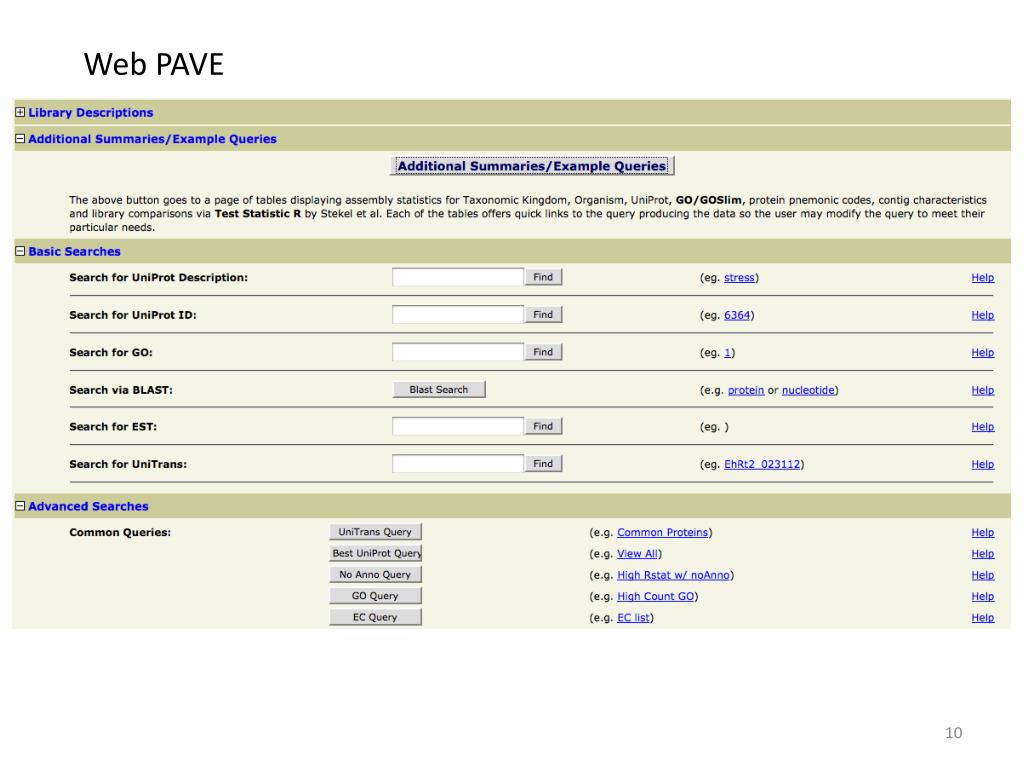The width and height of the screenshot is (1024, 768).
Task: Open Help for BLAST search
Action: click(982, 390)
